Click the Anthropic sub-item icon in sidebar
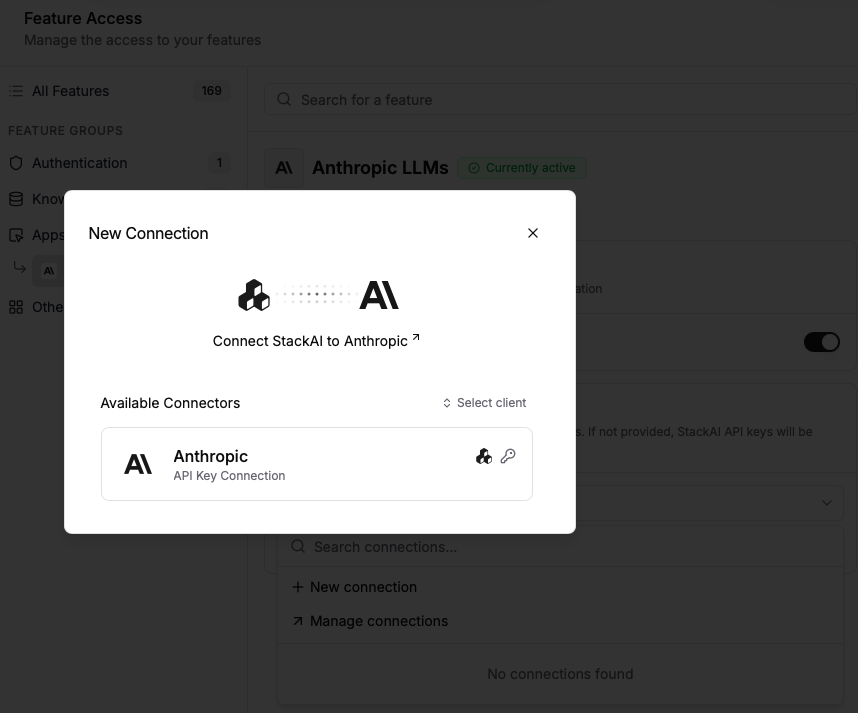The height and width of the screenshot is (713, 858). point(48,270)
